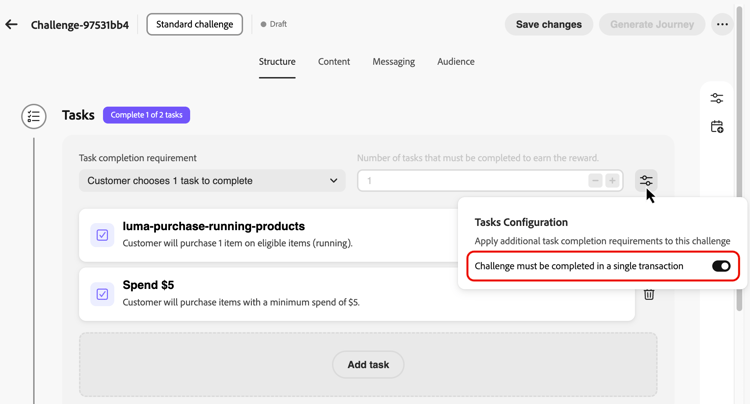This screenshot has height=404, width=750.
Task: Click the tasks configuration sliders icon
Action: point(646,181)
